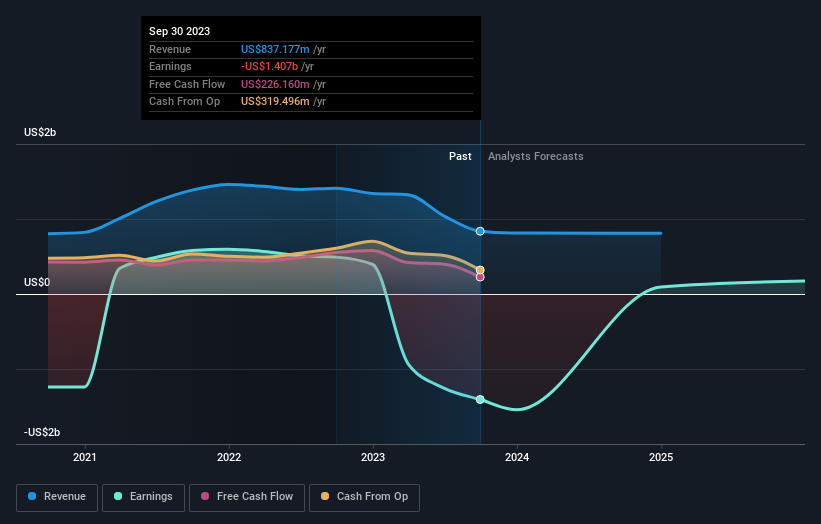Click the 2024 x-axis label
Image resolution: width=821 pixels, height=524 pixels.
(x=517, y=458)
